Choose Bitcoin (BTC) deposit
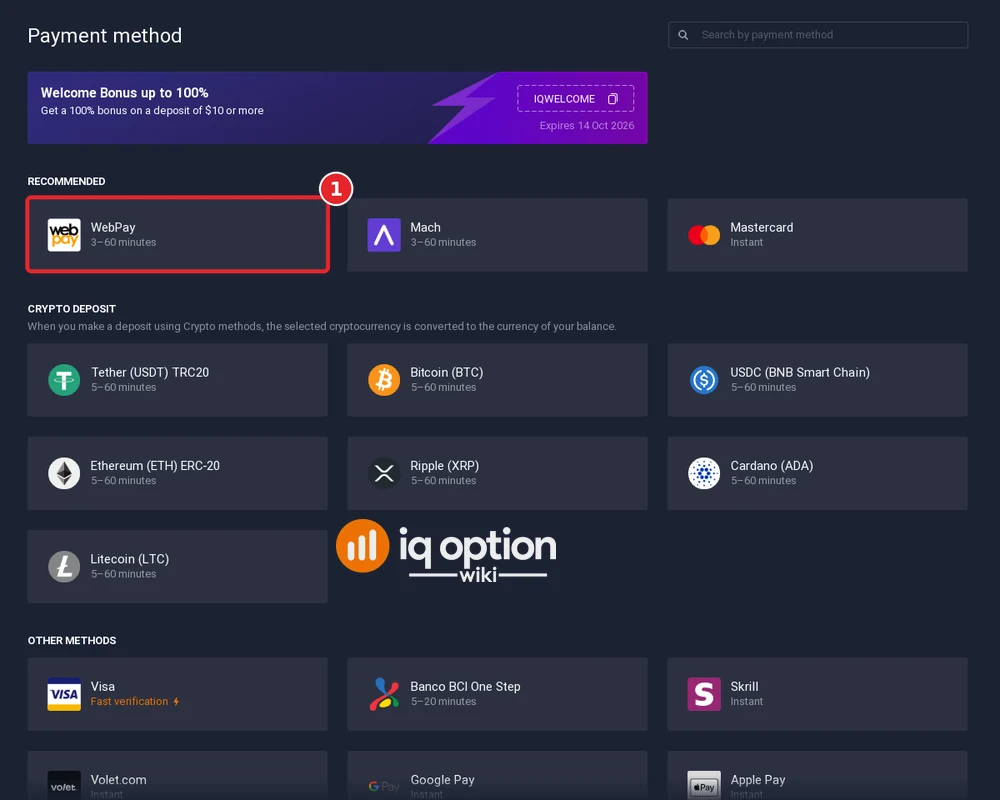This screenshot has height=800, width=1000. [x=497, y=380]
